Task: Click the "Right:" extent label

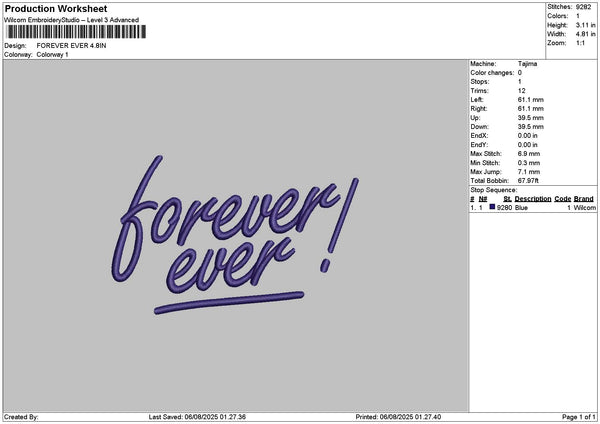Action: coord(479,109)
